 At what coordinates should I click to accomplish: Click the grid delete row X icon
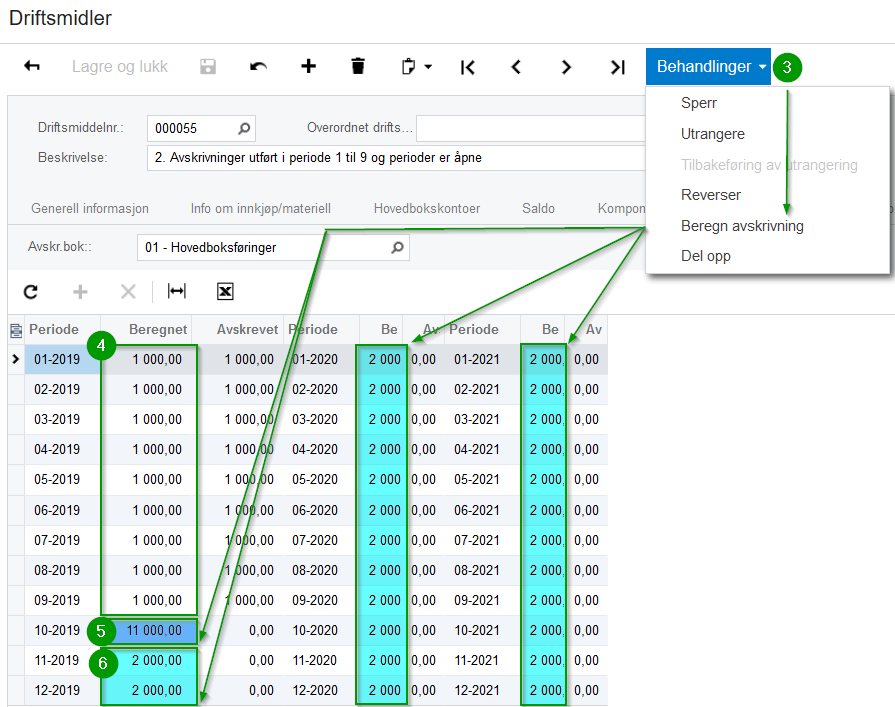pos(128,292)
